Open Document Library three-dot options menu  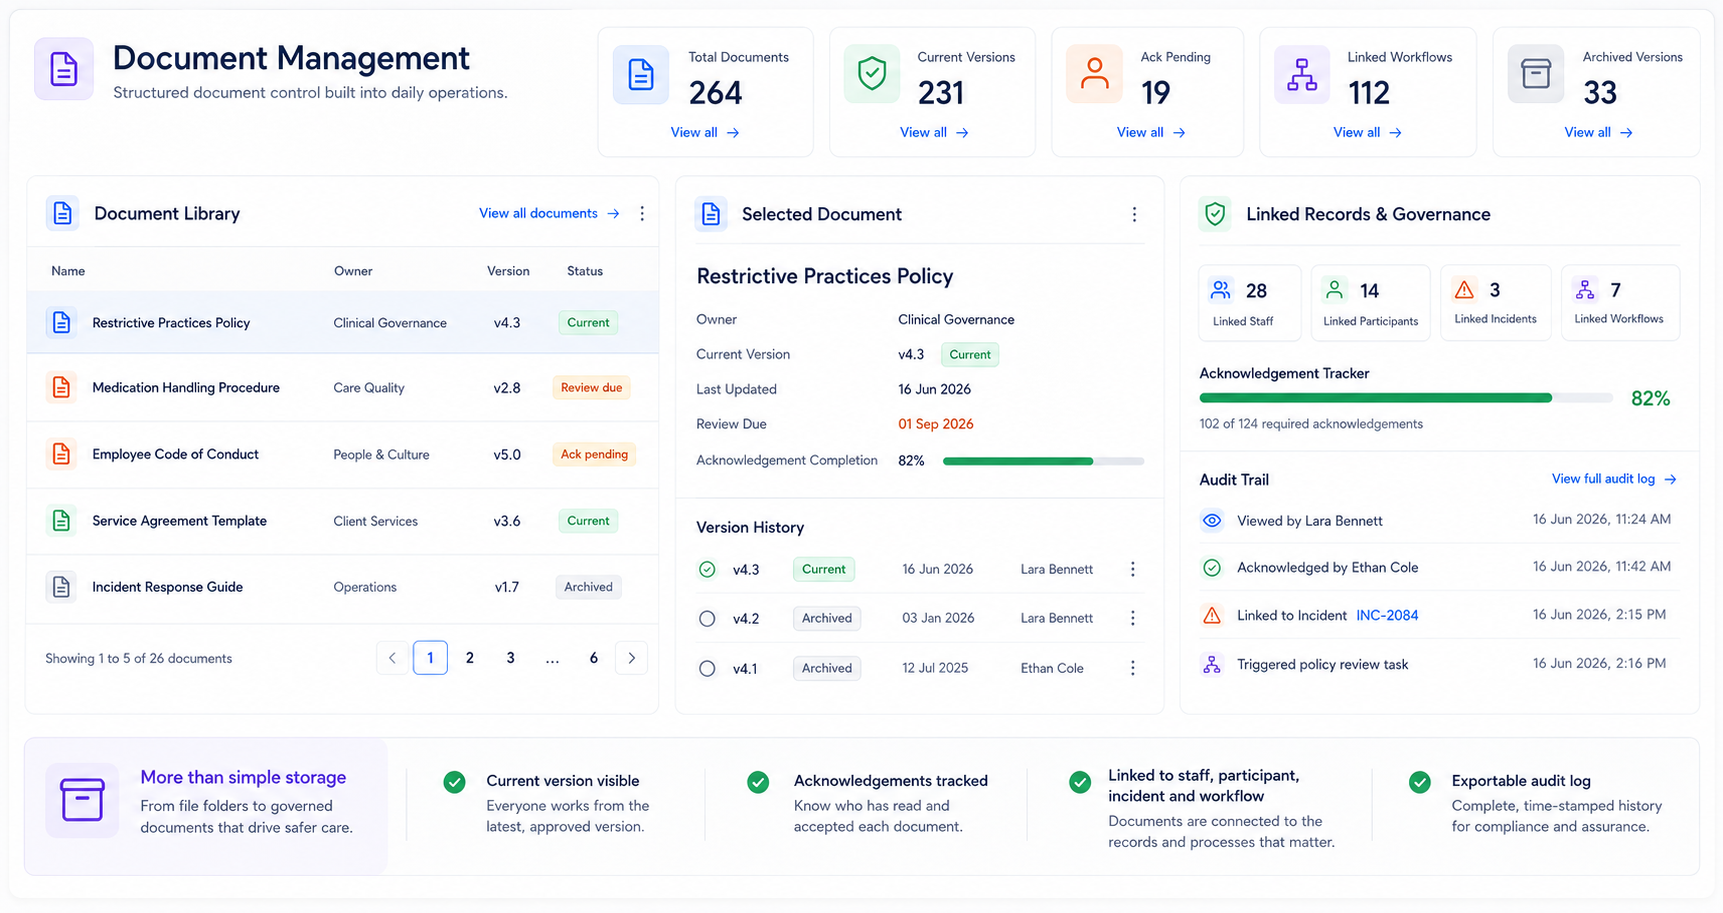642,213
